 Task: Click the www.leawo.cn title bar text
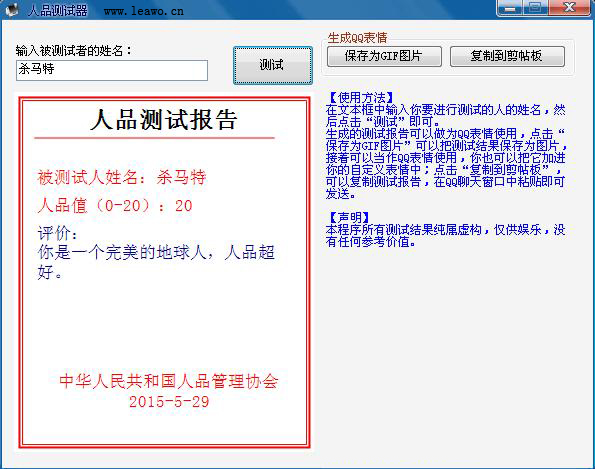(x=144, y=11)
